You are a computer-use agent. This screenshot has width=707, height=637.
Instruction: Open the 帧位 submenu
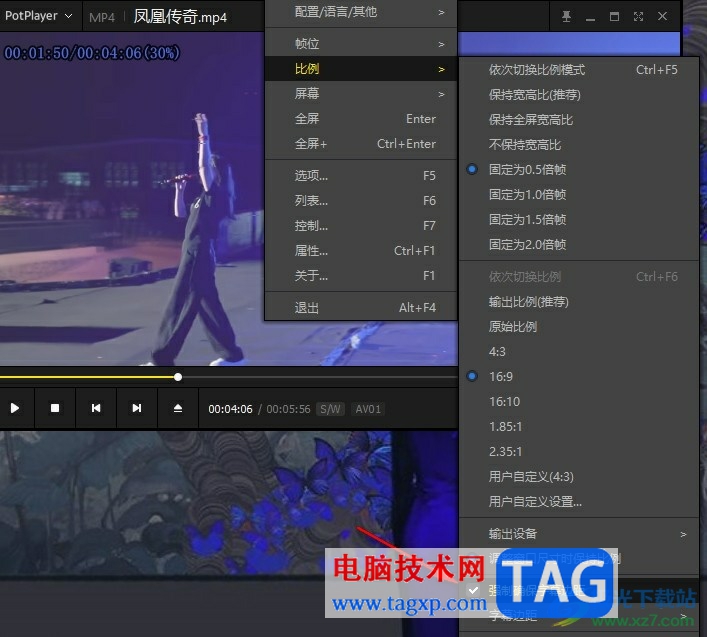(361, 44)
